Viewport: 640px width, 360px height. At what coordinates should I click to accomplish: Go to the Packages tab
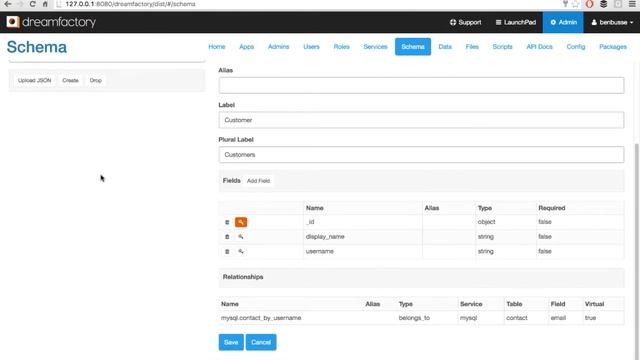point(613,47)
